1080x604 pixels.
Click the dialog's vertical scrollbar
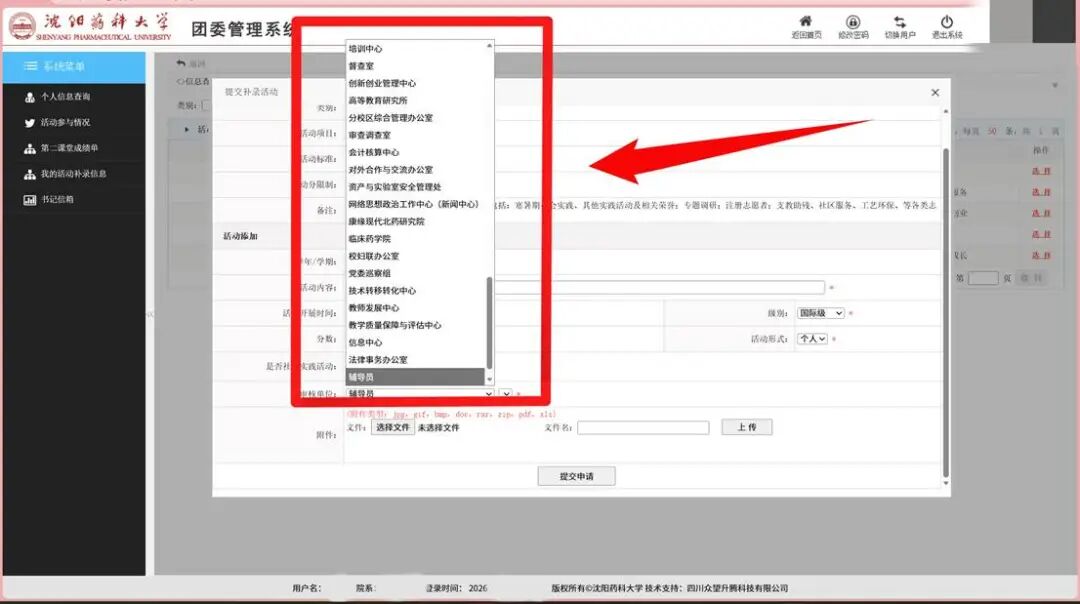click(946, 312)
